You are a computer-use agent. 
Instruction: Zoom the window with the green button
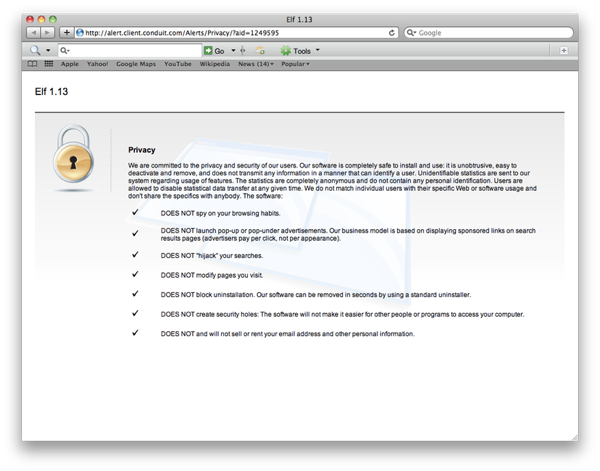click(53, 19)
